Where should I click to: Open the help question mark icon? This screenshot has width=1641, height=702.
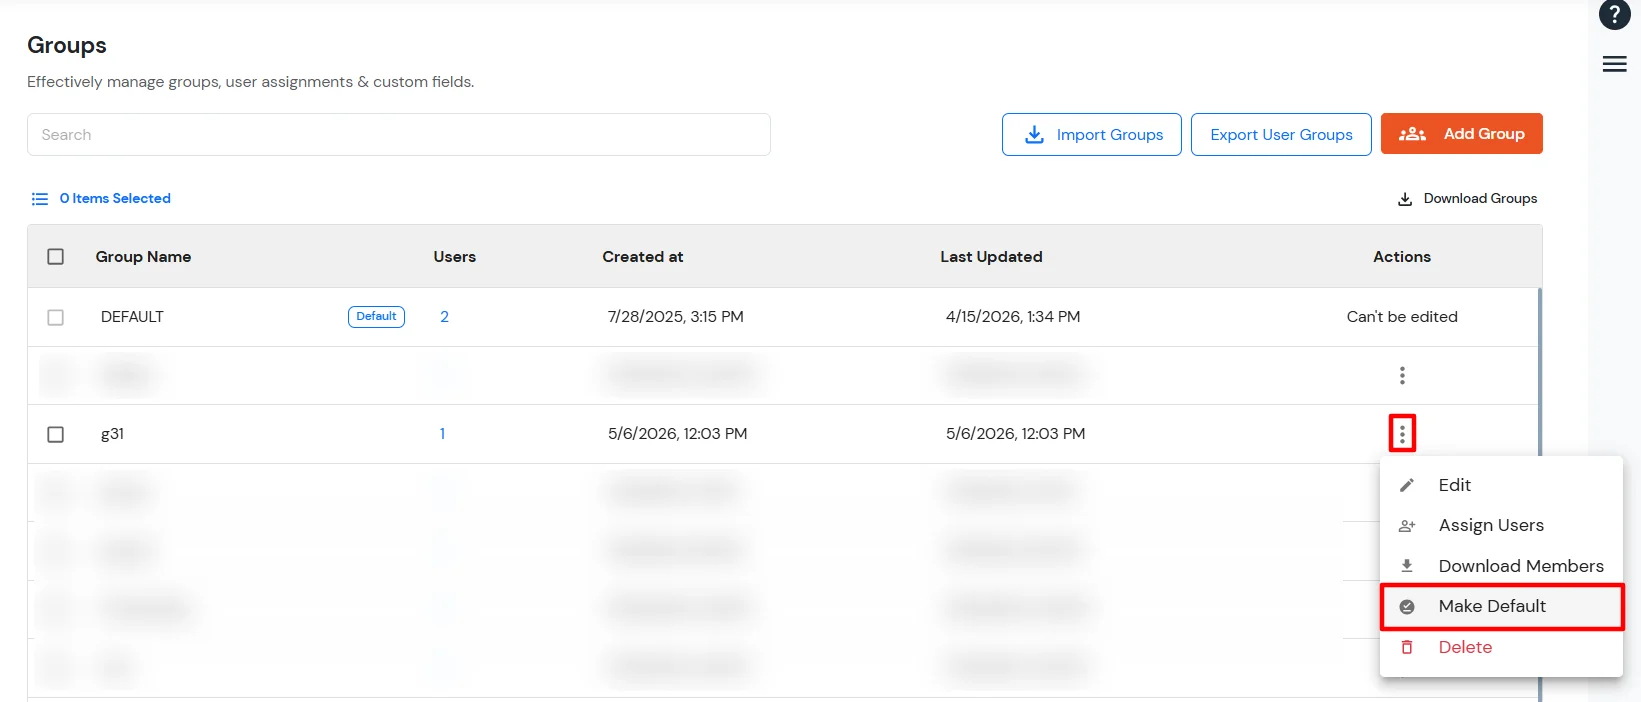(1614, 15)
